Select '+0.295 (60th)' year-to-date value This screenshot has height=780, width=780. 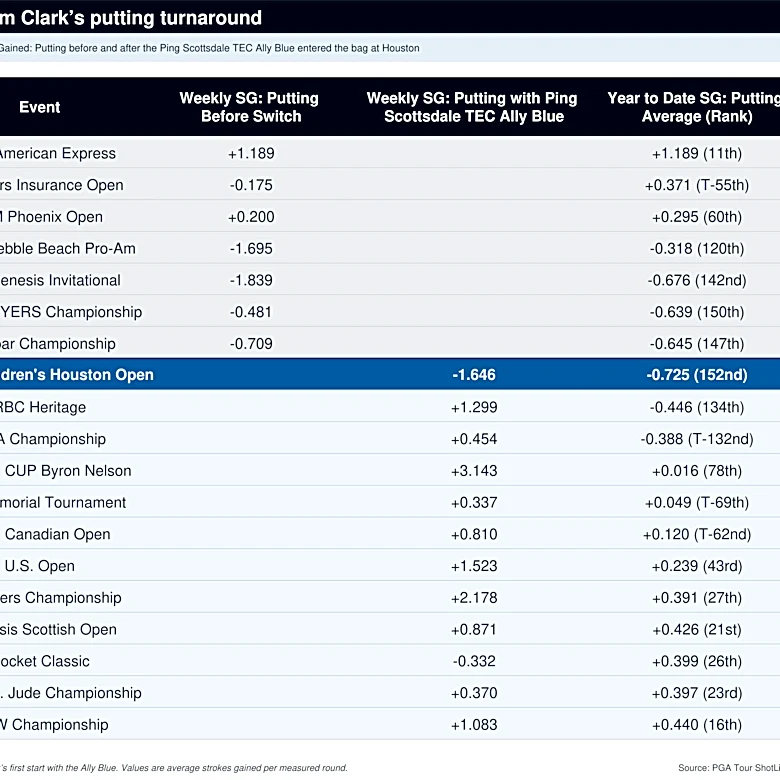697,217
